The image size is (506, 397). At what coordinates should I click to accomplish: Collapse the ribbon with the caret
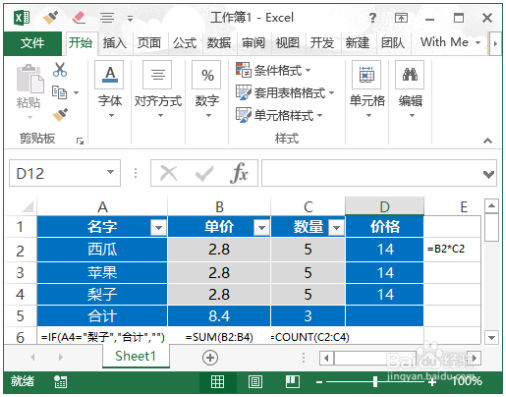click(488, 141)
